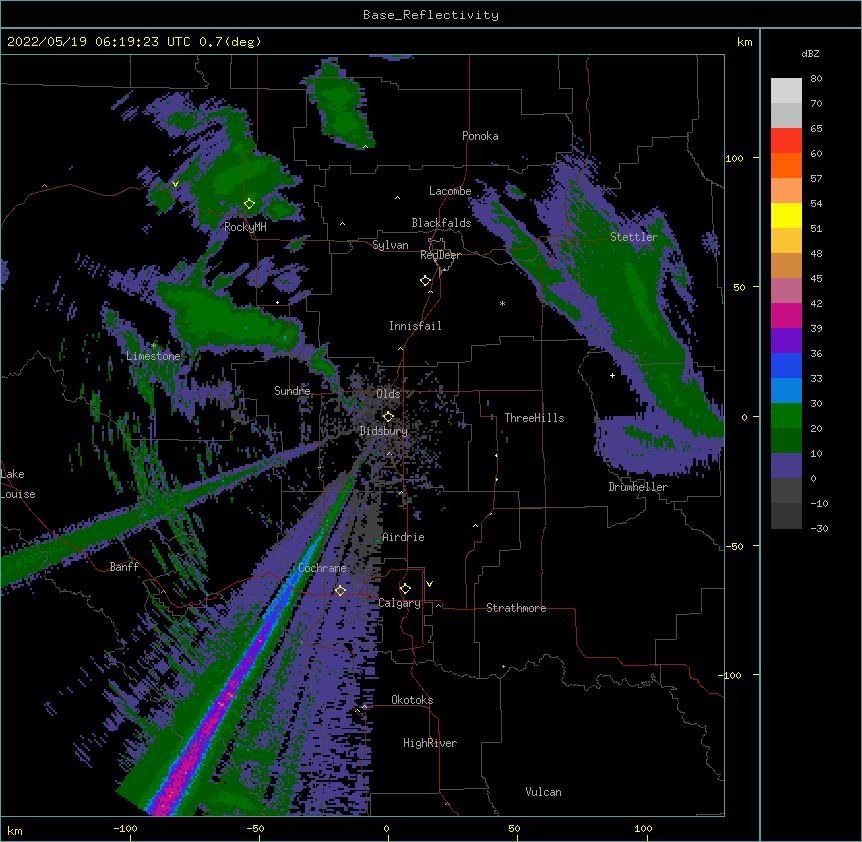Click the white plus marker north of Sundre
Viewport: 862px width, 842px height.
[277, 302]
